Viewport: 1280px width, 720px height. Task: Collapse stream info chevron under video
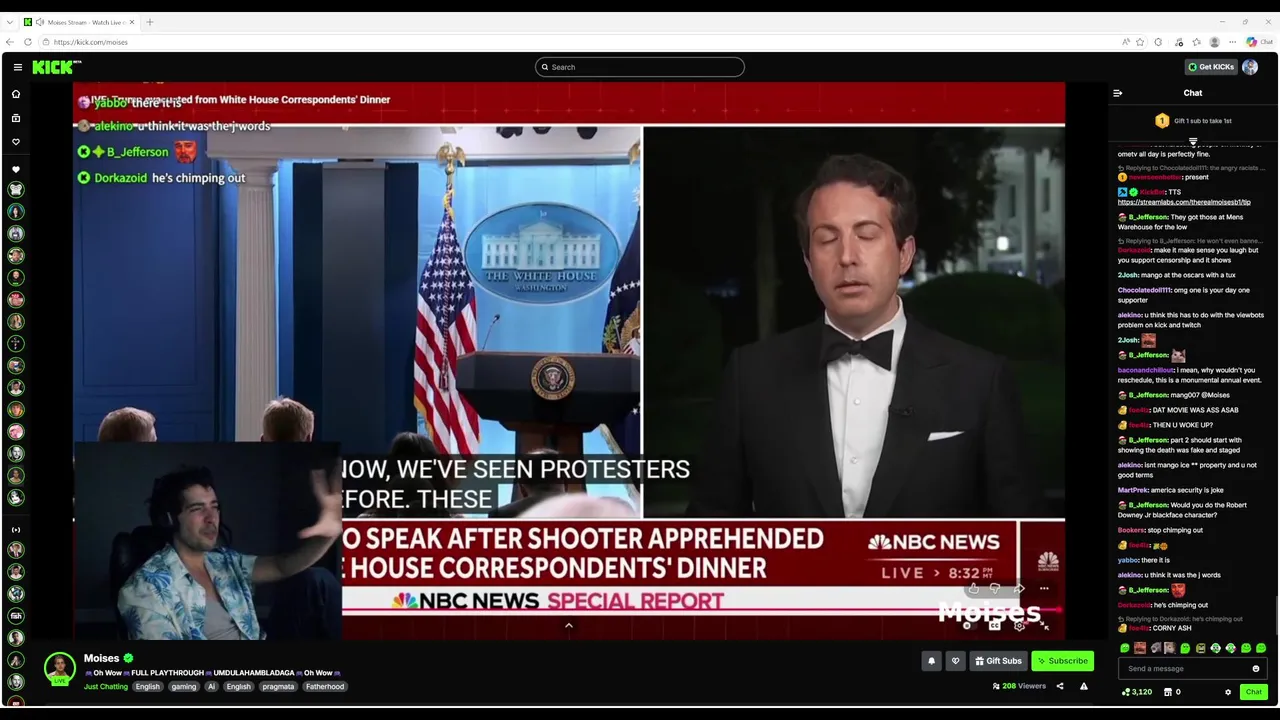pyautogui.click(x=568, y=626)
